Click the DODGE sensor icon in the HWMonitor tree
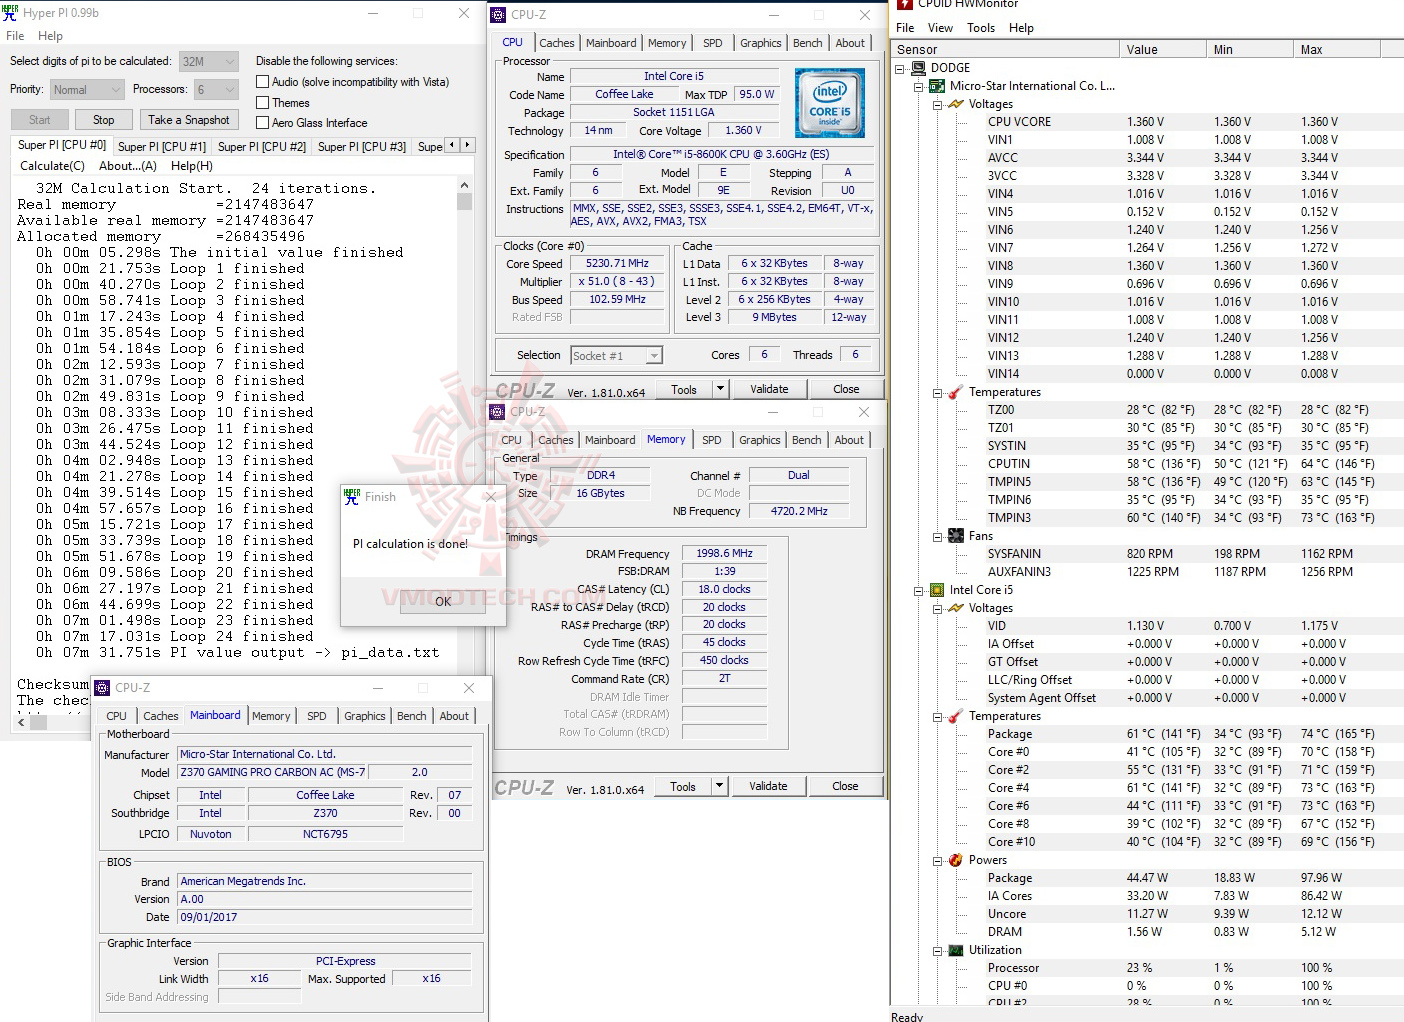Image resolution: width=1404 pixels, height=1022 pixels. click(918, 67)
